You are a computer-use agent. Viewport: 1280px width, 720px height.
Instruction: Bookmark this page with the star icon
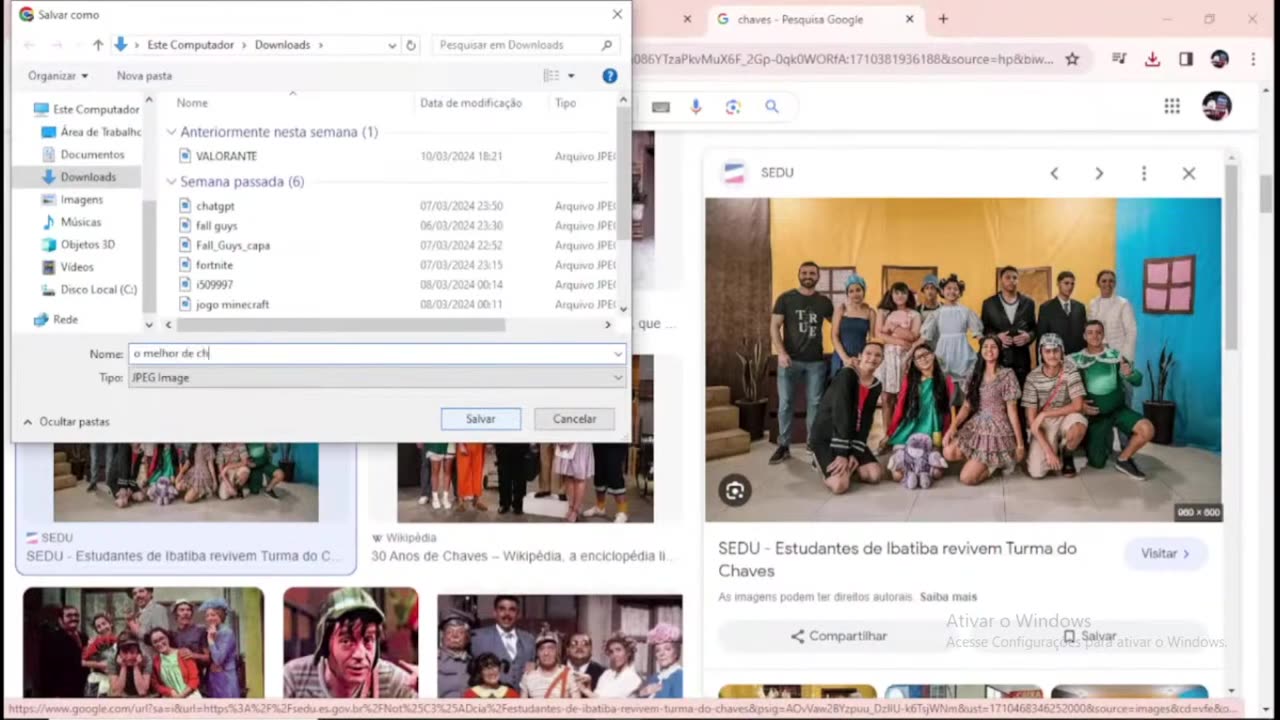[1072, 59]
